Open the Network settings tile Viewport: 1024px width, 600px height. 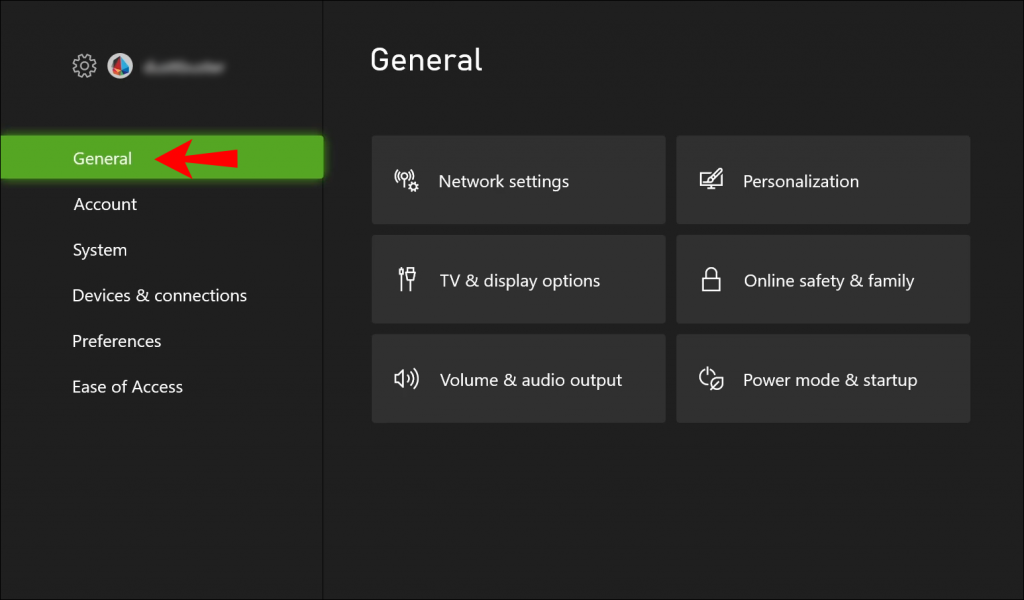pos(518,180)
